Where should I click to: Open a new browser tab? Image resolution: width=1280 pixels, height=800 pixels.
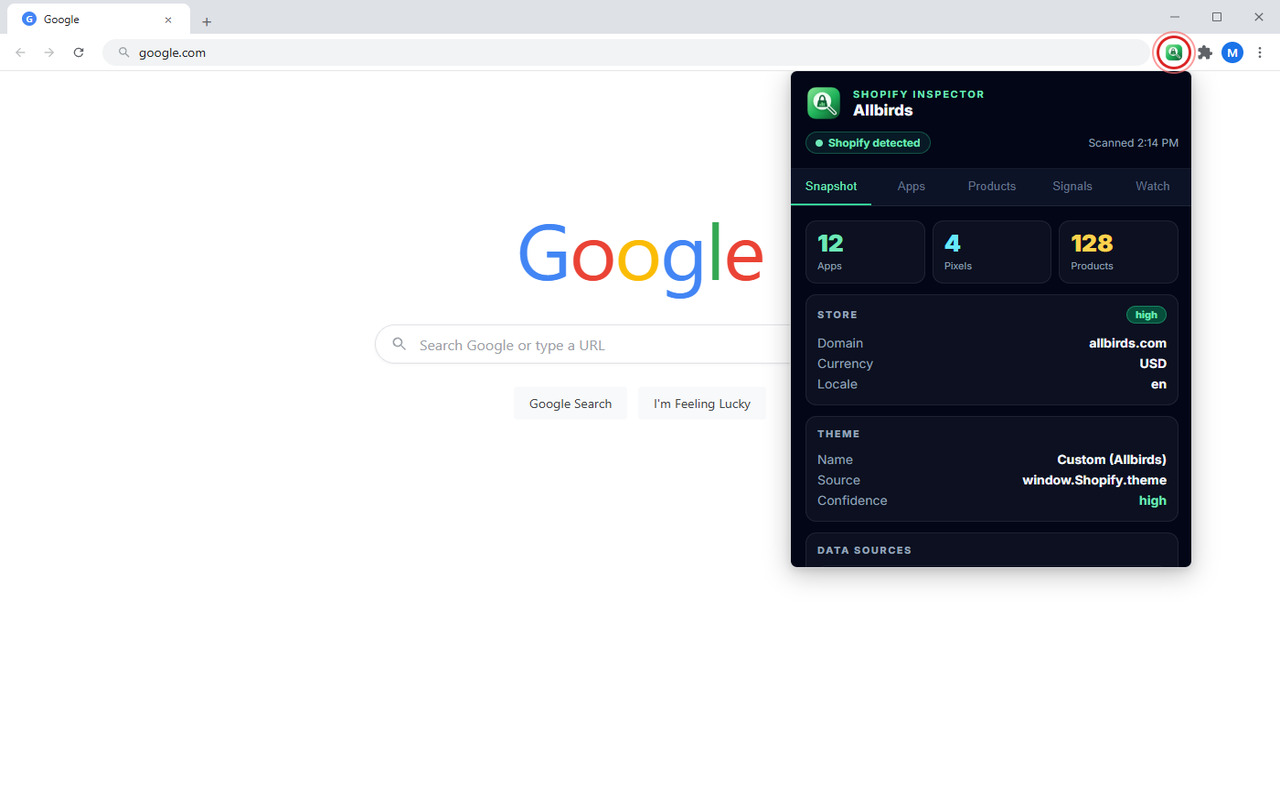click(207, 21)
